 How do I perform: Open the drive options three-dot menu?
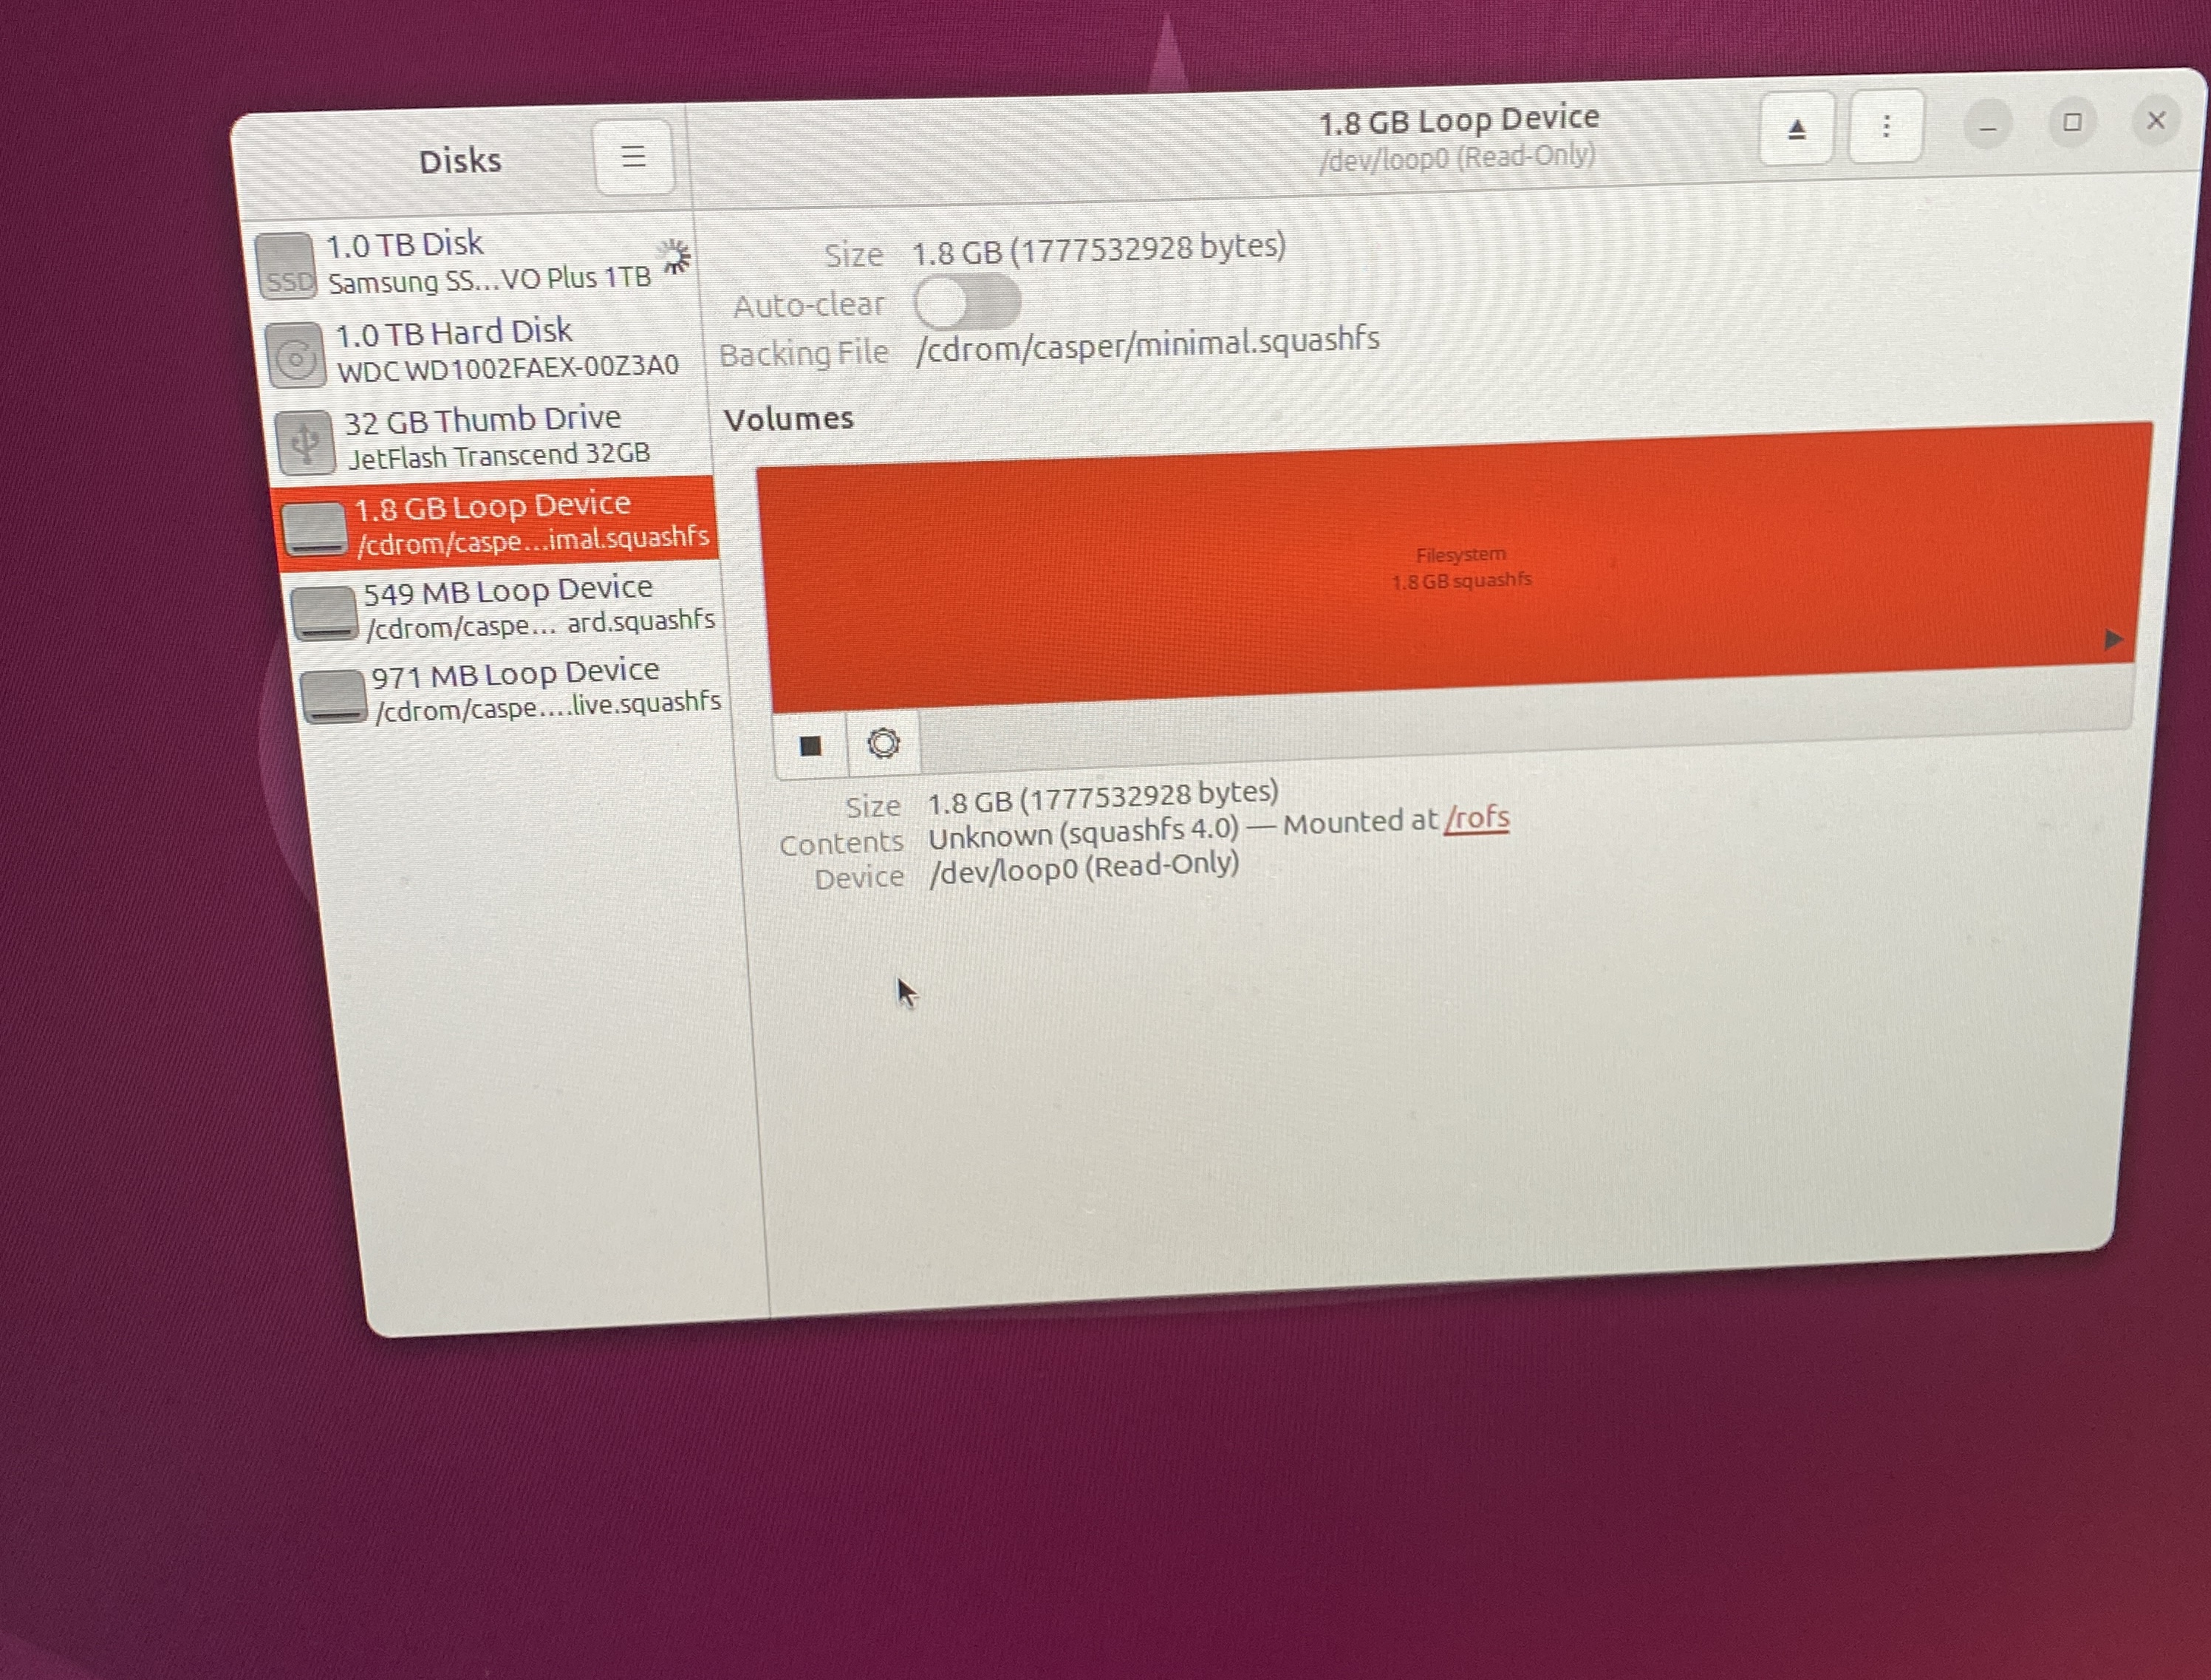tap(1886, 126)
